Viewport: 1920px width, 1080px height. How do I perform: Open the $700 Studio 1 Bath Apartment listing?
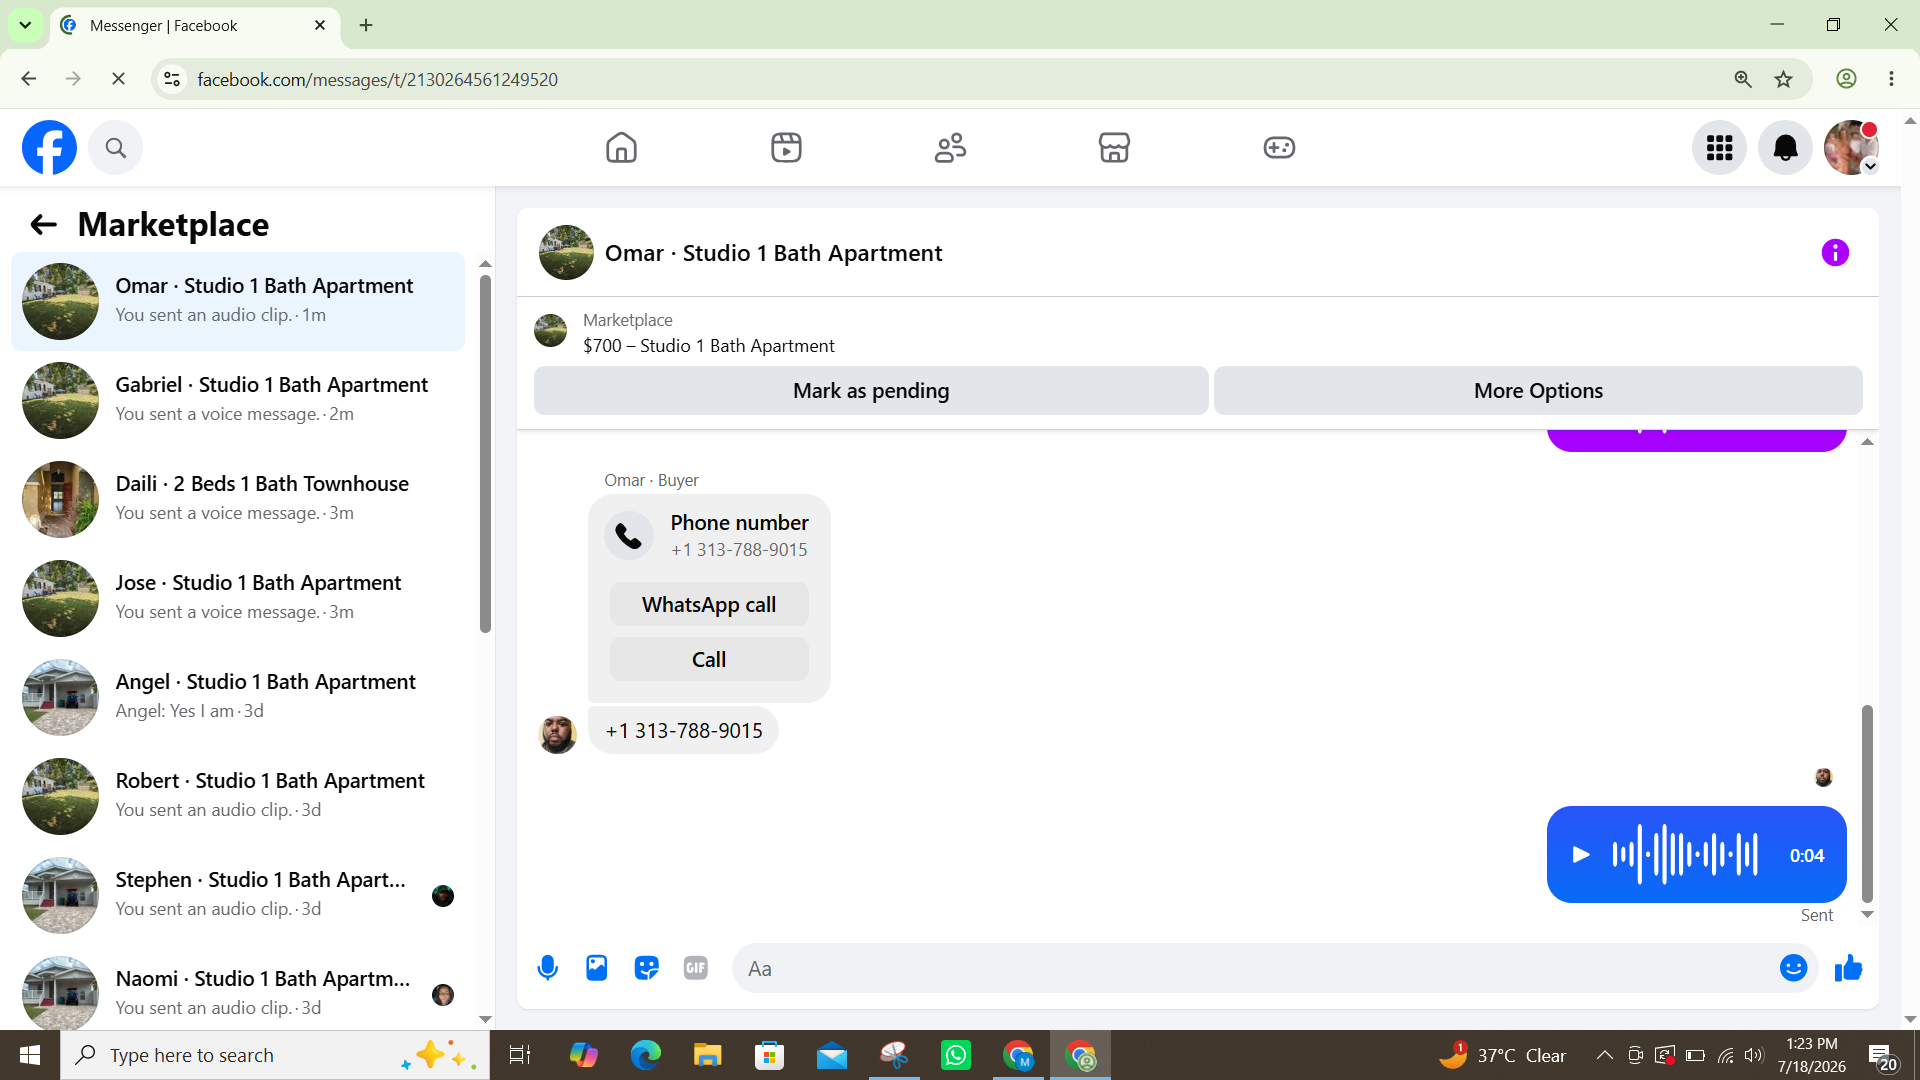point(709,346)
